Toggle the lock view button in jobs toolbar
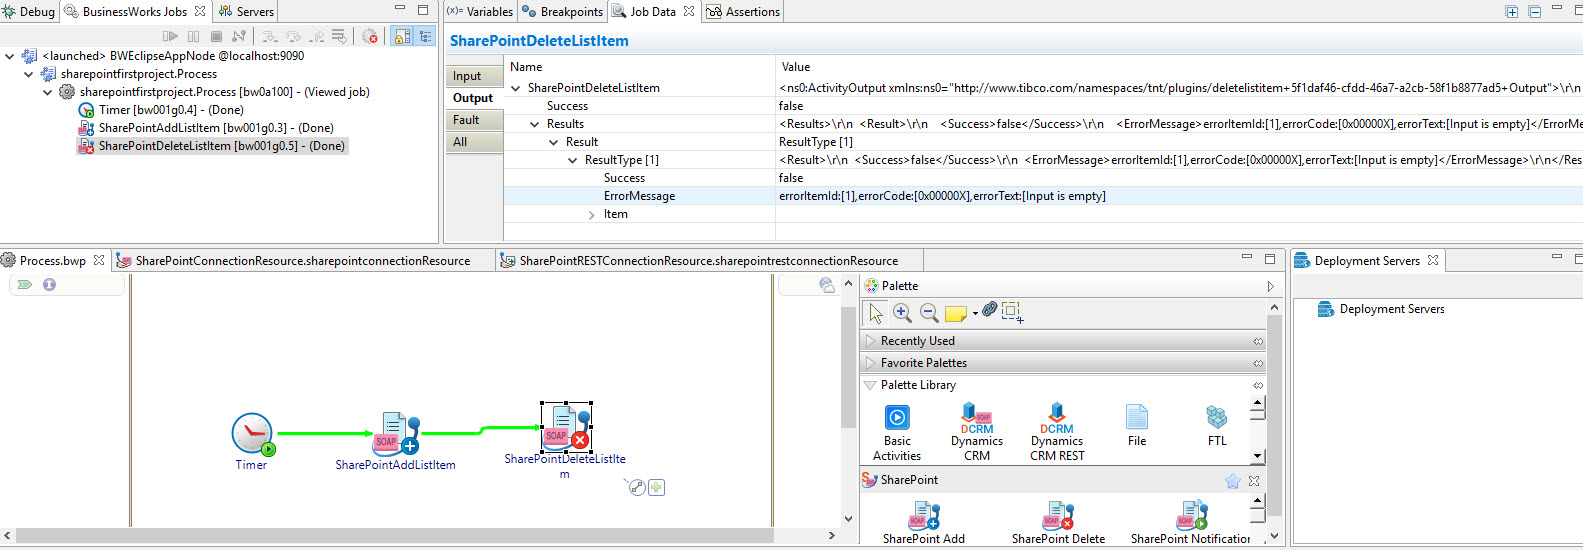The width and height of the screenshot is (1583, 550). pyautogui.click(x=402, y=36)
